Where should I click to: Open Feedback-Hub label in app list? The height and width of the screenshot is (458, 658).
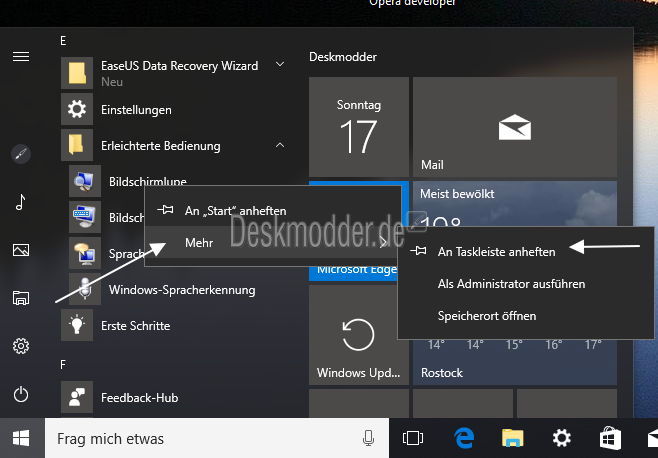139,398
